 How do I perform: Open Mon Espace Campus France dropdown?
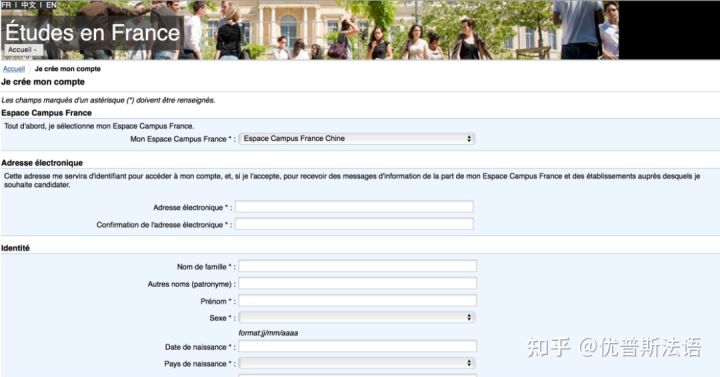tap(357, 139)
